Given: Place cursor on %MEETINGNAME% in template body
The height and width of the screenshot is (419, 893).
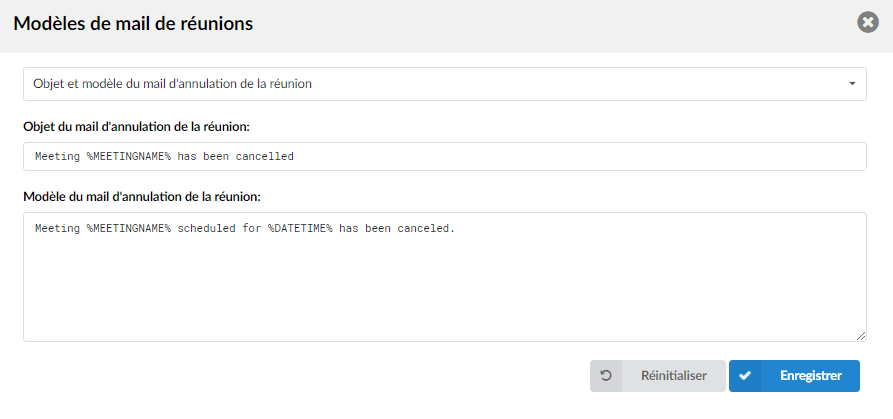Looking at the screenshot, I should point(129,229).
